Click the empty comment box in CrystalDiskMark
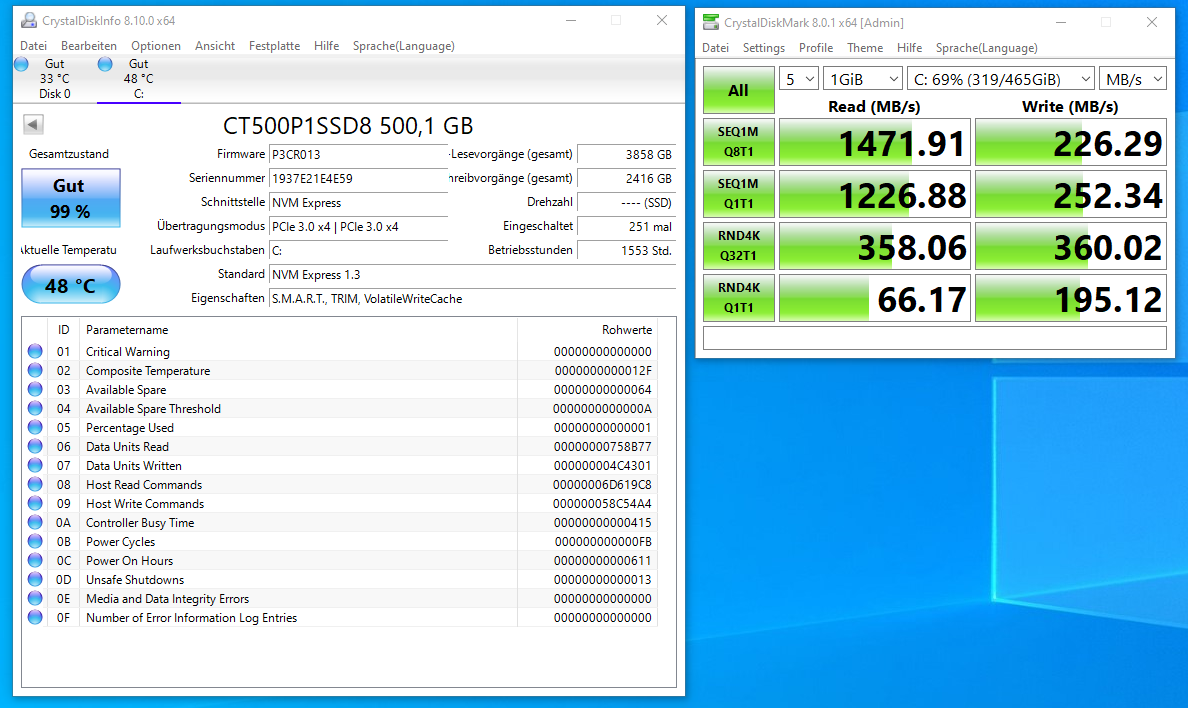Screen dimensions: 1188x708 934,338
